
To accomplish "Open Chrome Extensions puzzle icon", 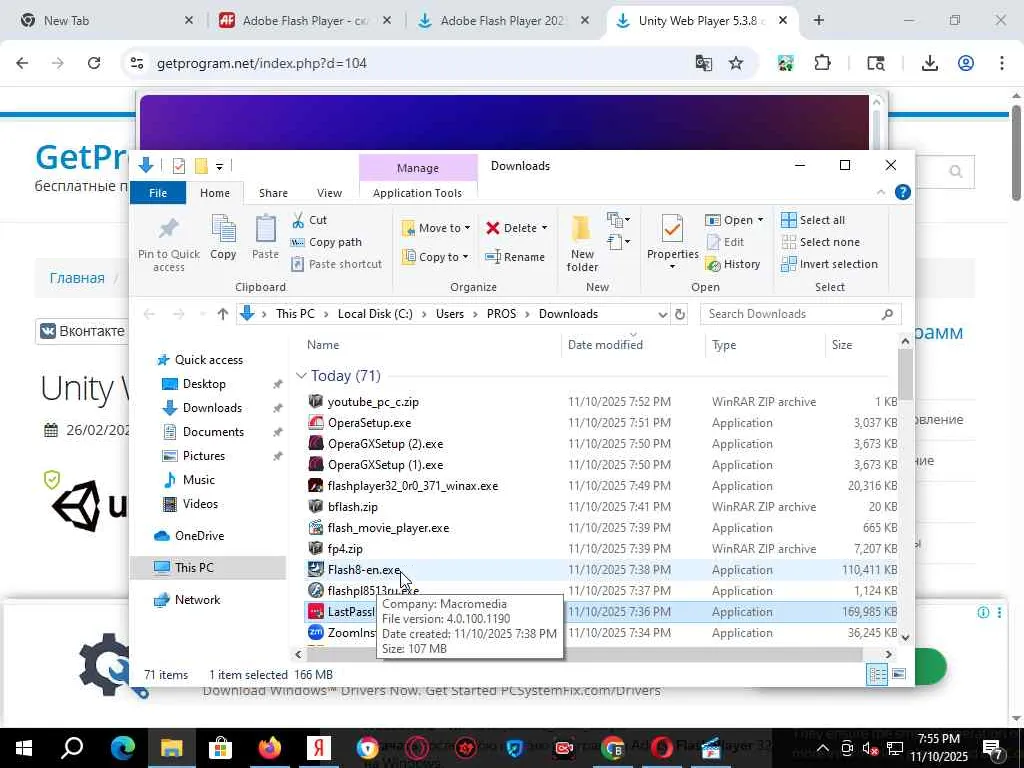I will click(822, 63).
